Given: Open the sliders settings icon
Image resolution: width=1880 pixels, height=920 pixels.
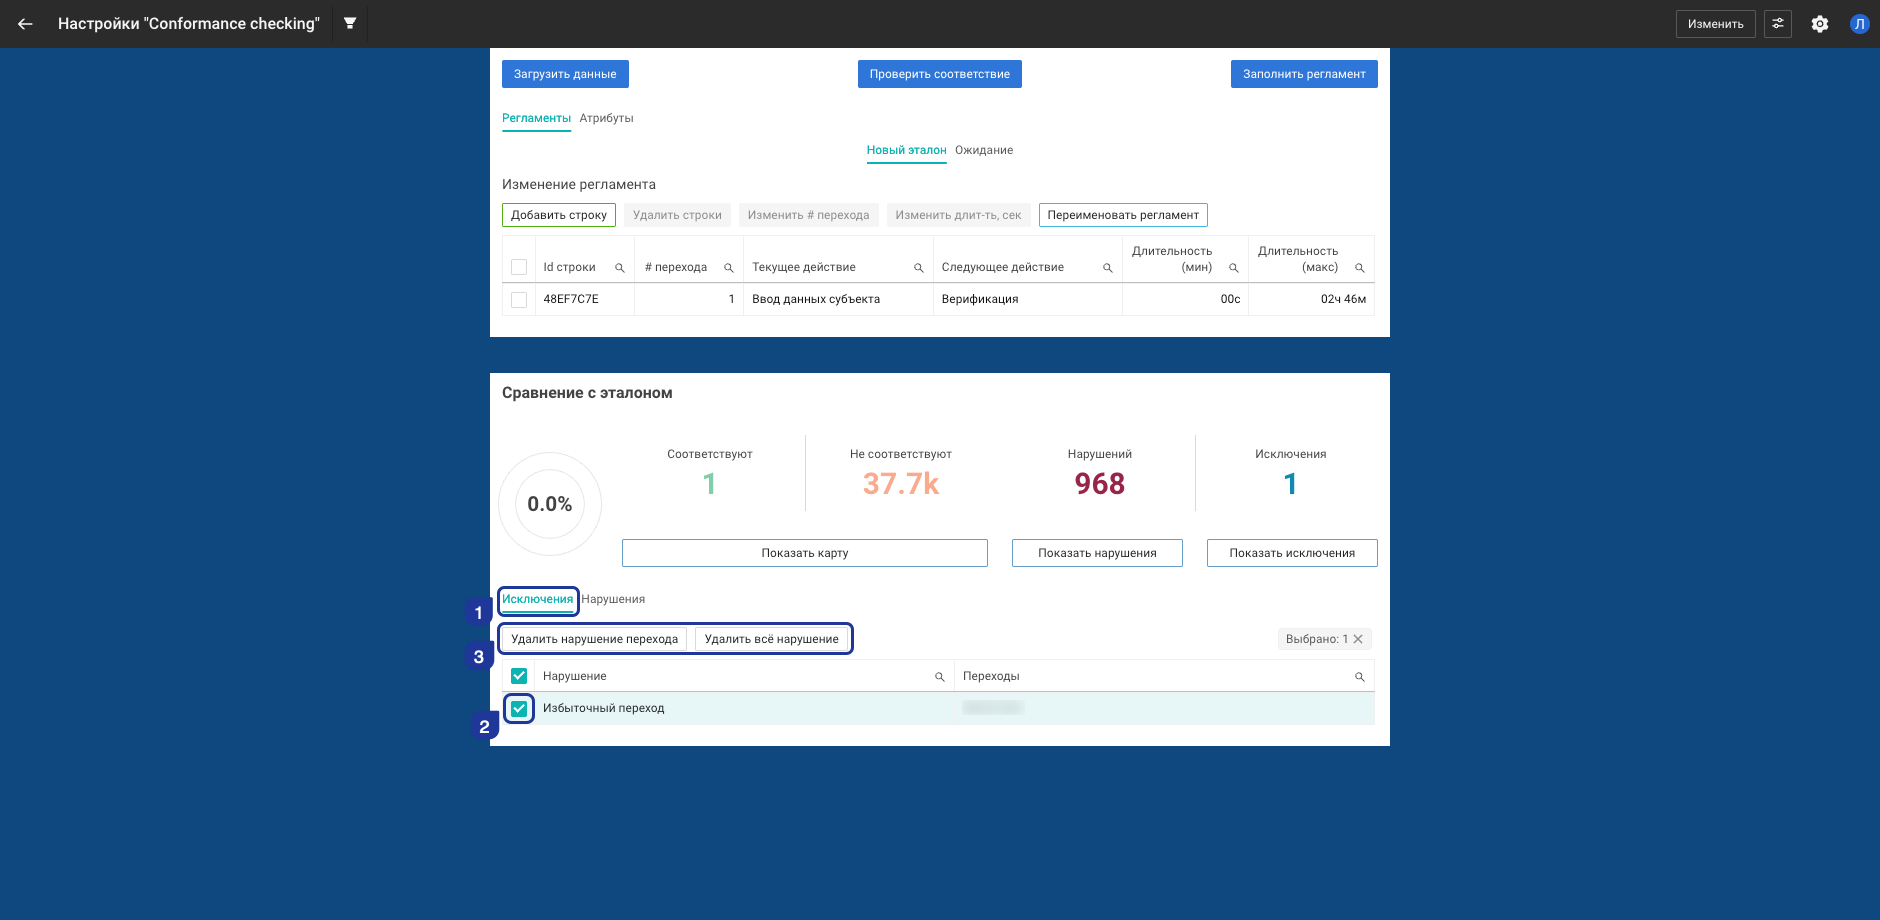Looking at the screenshot, I should 1777,24.
